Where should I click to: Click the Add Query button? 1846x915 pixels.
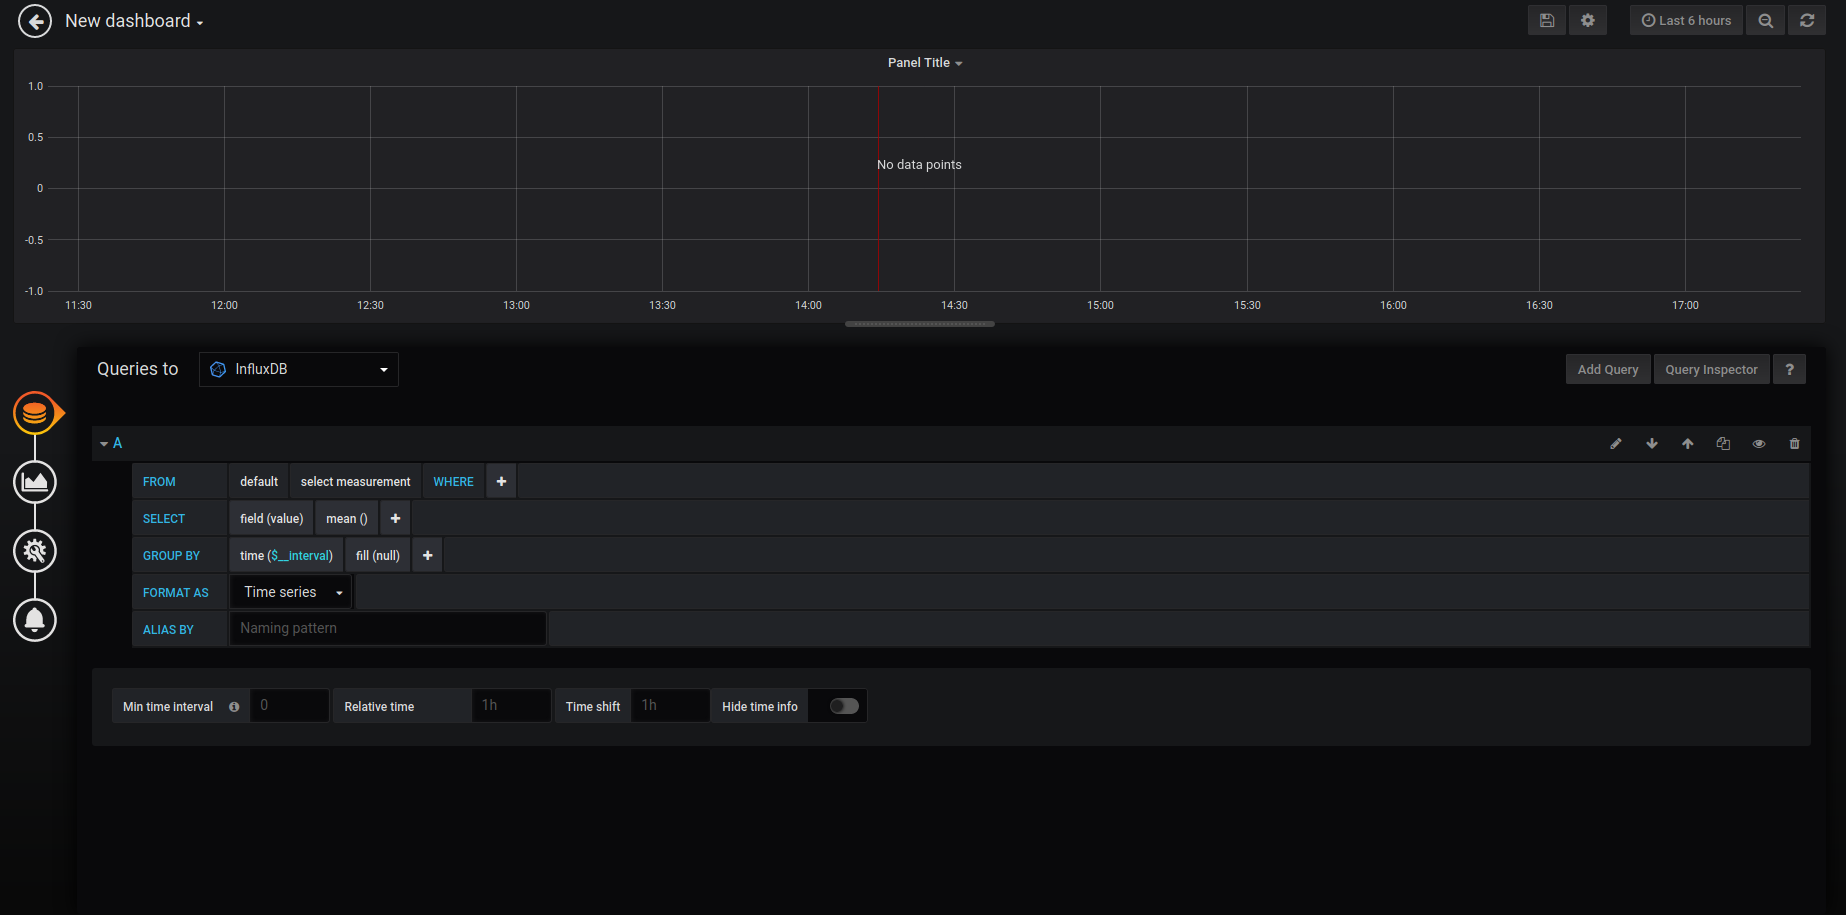1607,369
